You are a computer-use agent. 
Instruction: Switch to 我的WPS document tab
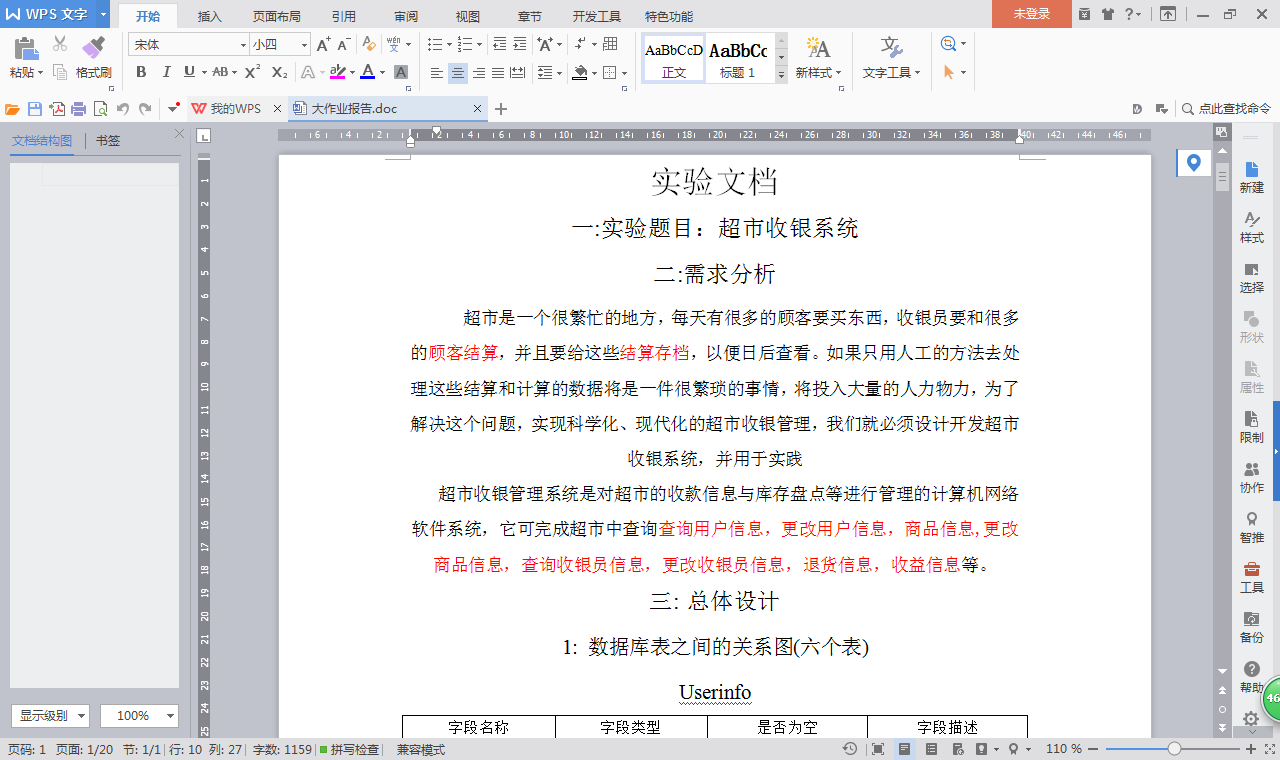(x=235, y=109)
